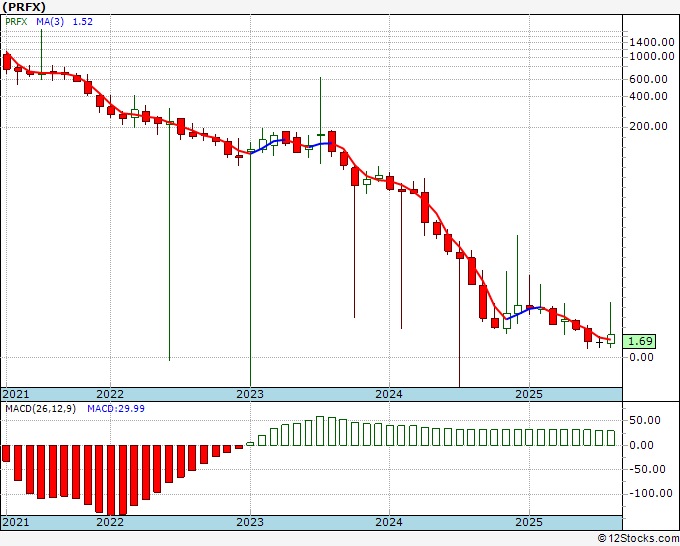Select the 1000.00 price axis label
680x546 pixels.
(652, 56)
